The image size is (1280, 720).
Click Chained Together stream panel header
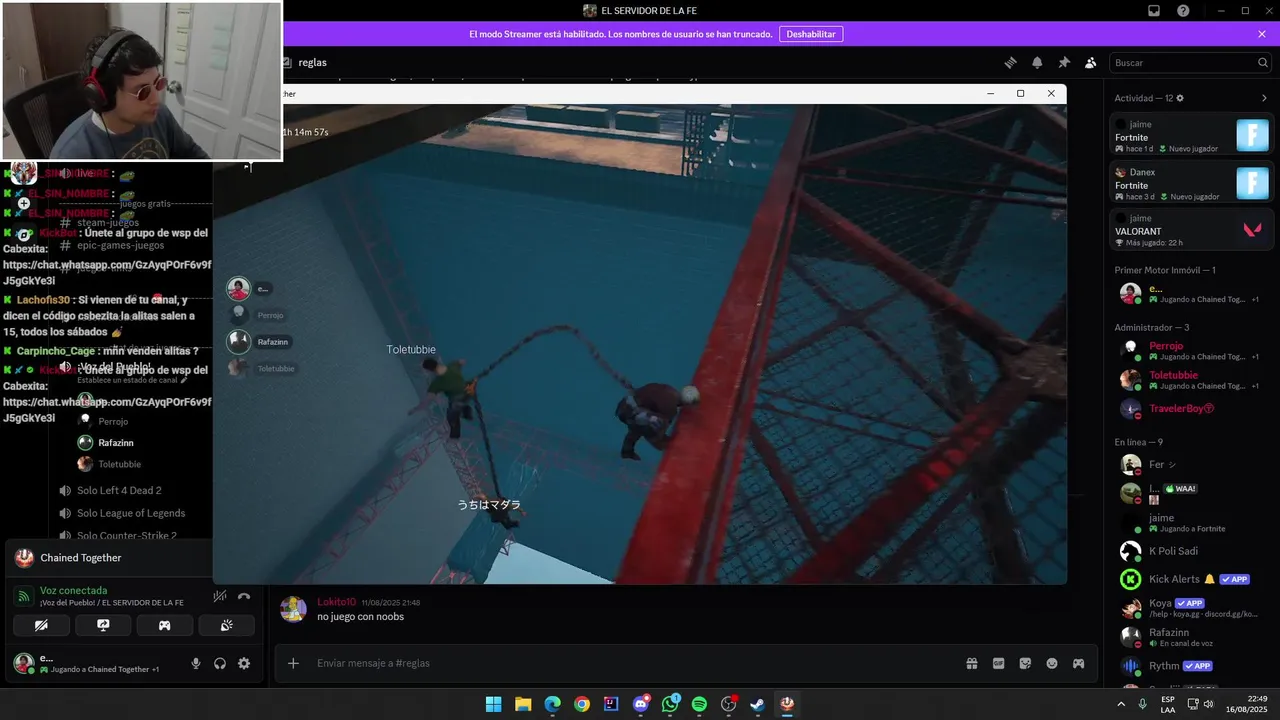109,558
